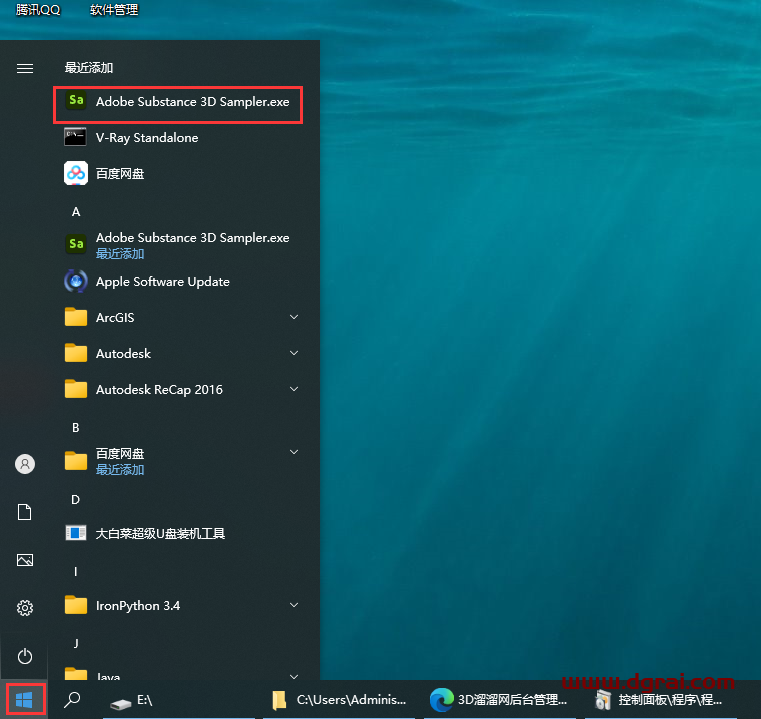Launch V-Ray Standalone from recently added
Screen dimensions: 761x719
pos(179,137)
